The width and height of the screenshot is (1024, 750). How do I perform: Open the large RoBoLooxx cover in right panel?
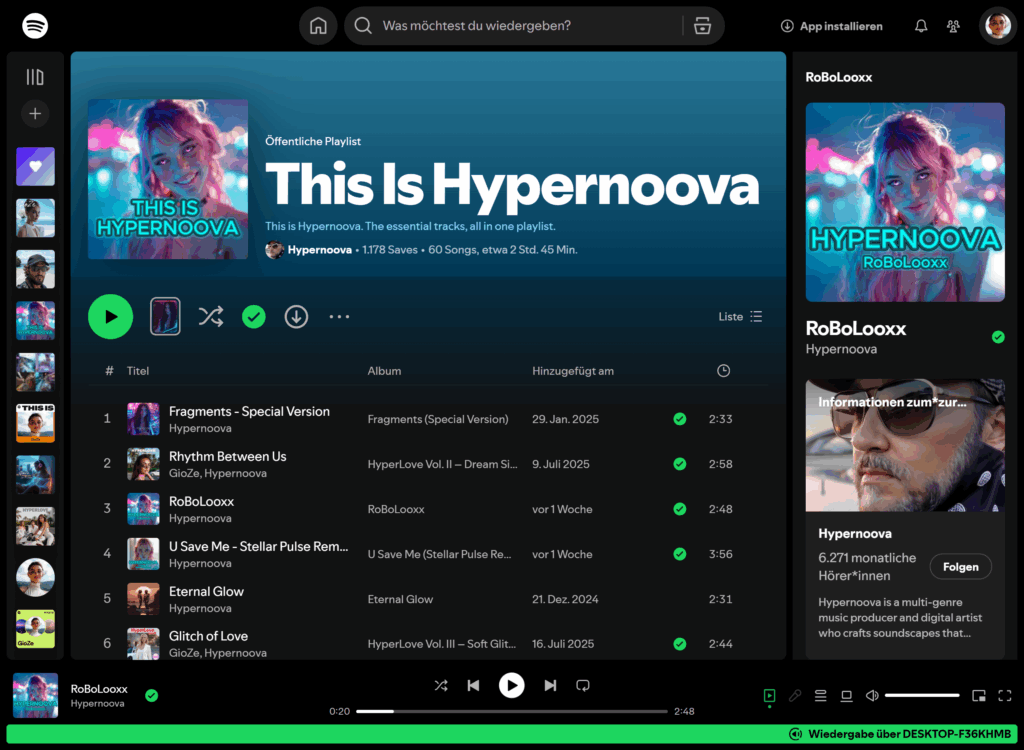click(905, 202)
